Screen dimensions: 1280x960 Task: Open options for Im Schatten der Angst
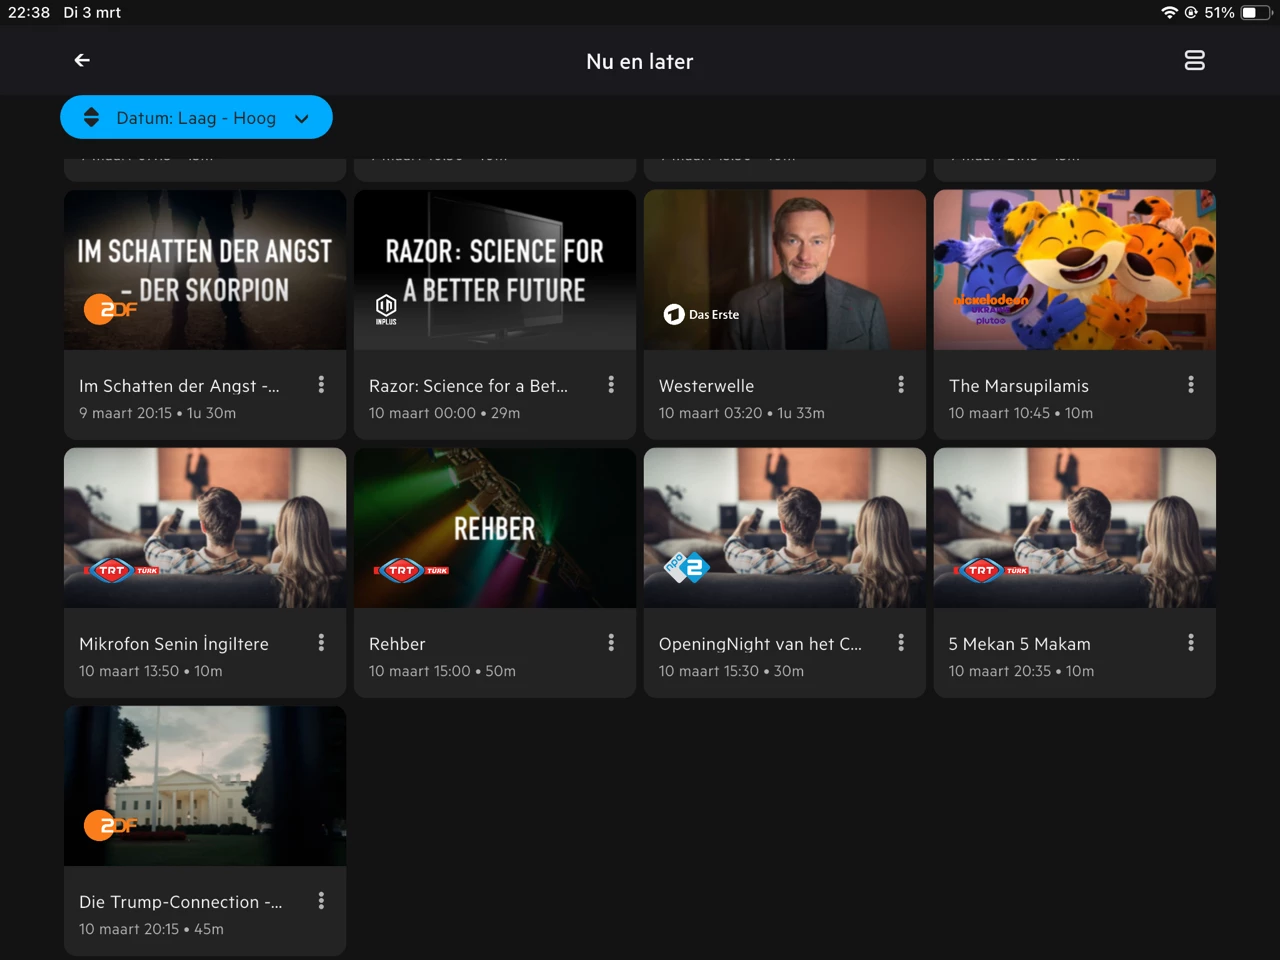tap(321, 385)
